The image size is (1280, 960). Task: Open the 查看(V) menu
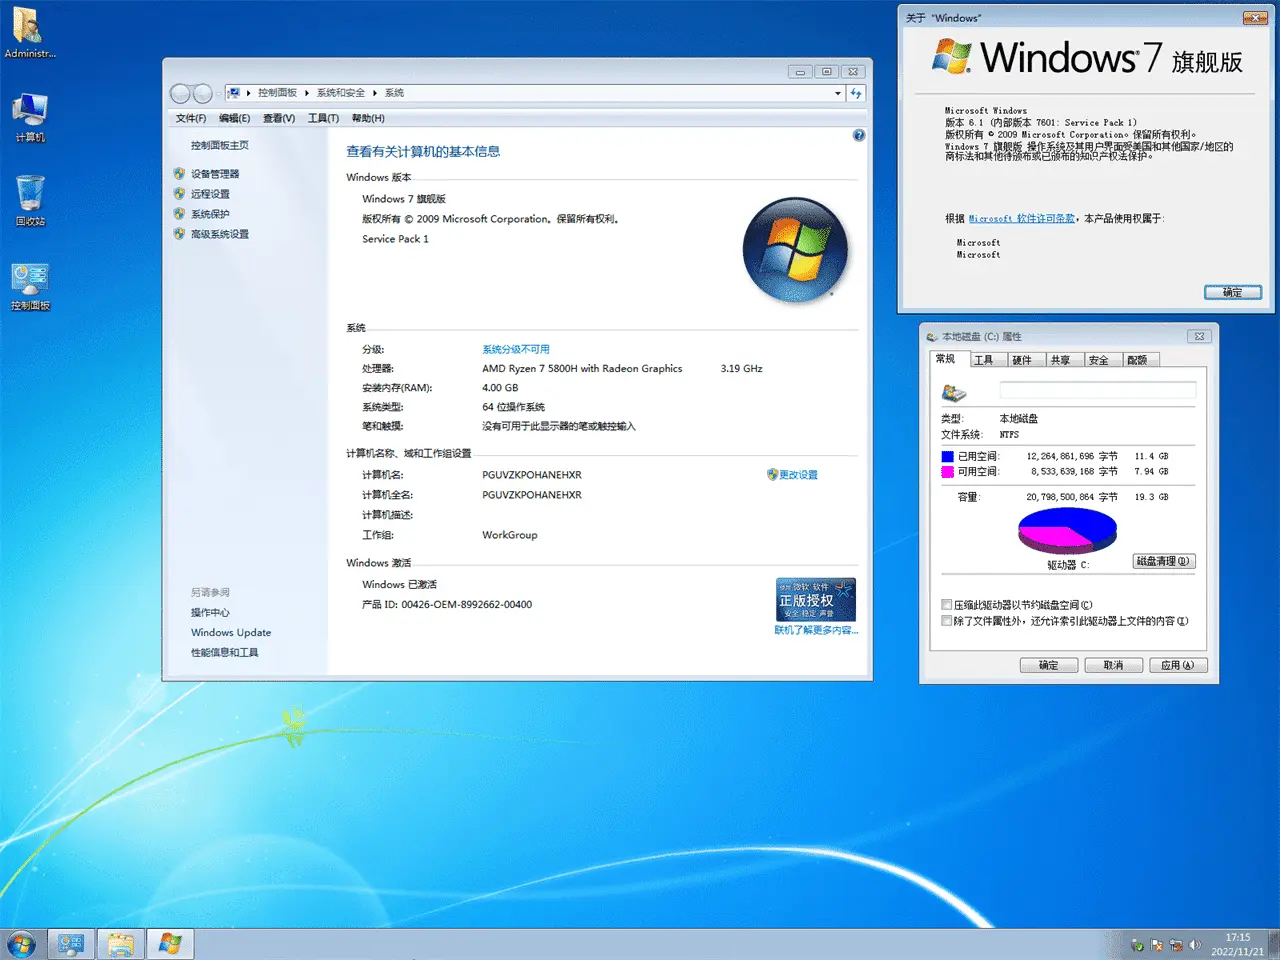click(x=278, y=118)
